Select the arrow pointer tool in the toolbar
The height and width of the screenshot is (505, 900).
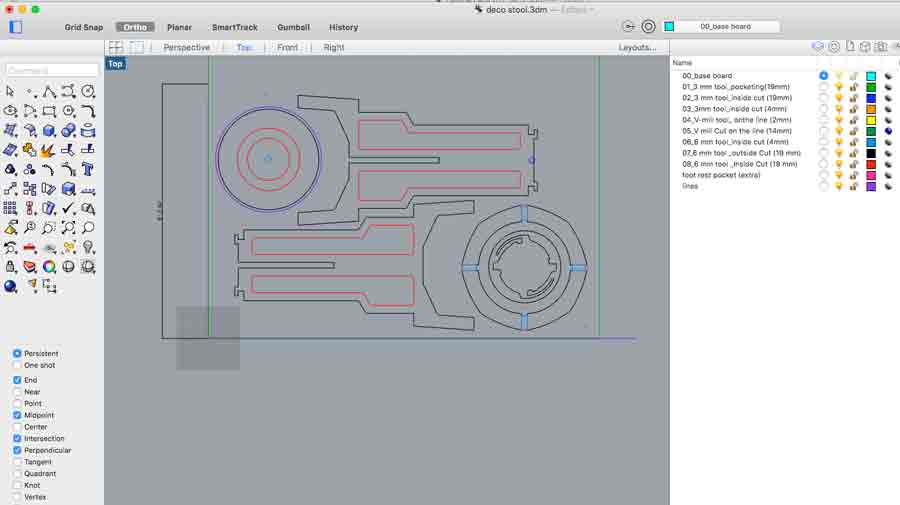click(10, 92)
